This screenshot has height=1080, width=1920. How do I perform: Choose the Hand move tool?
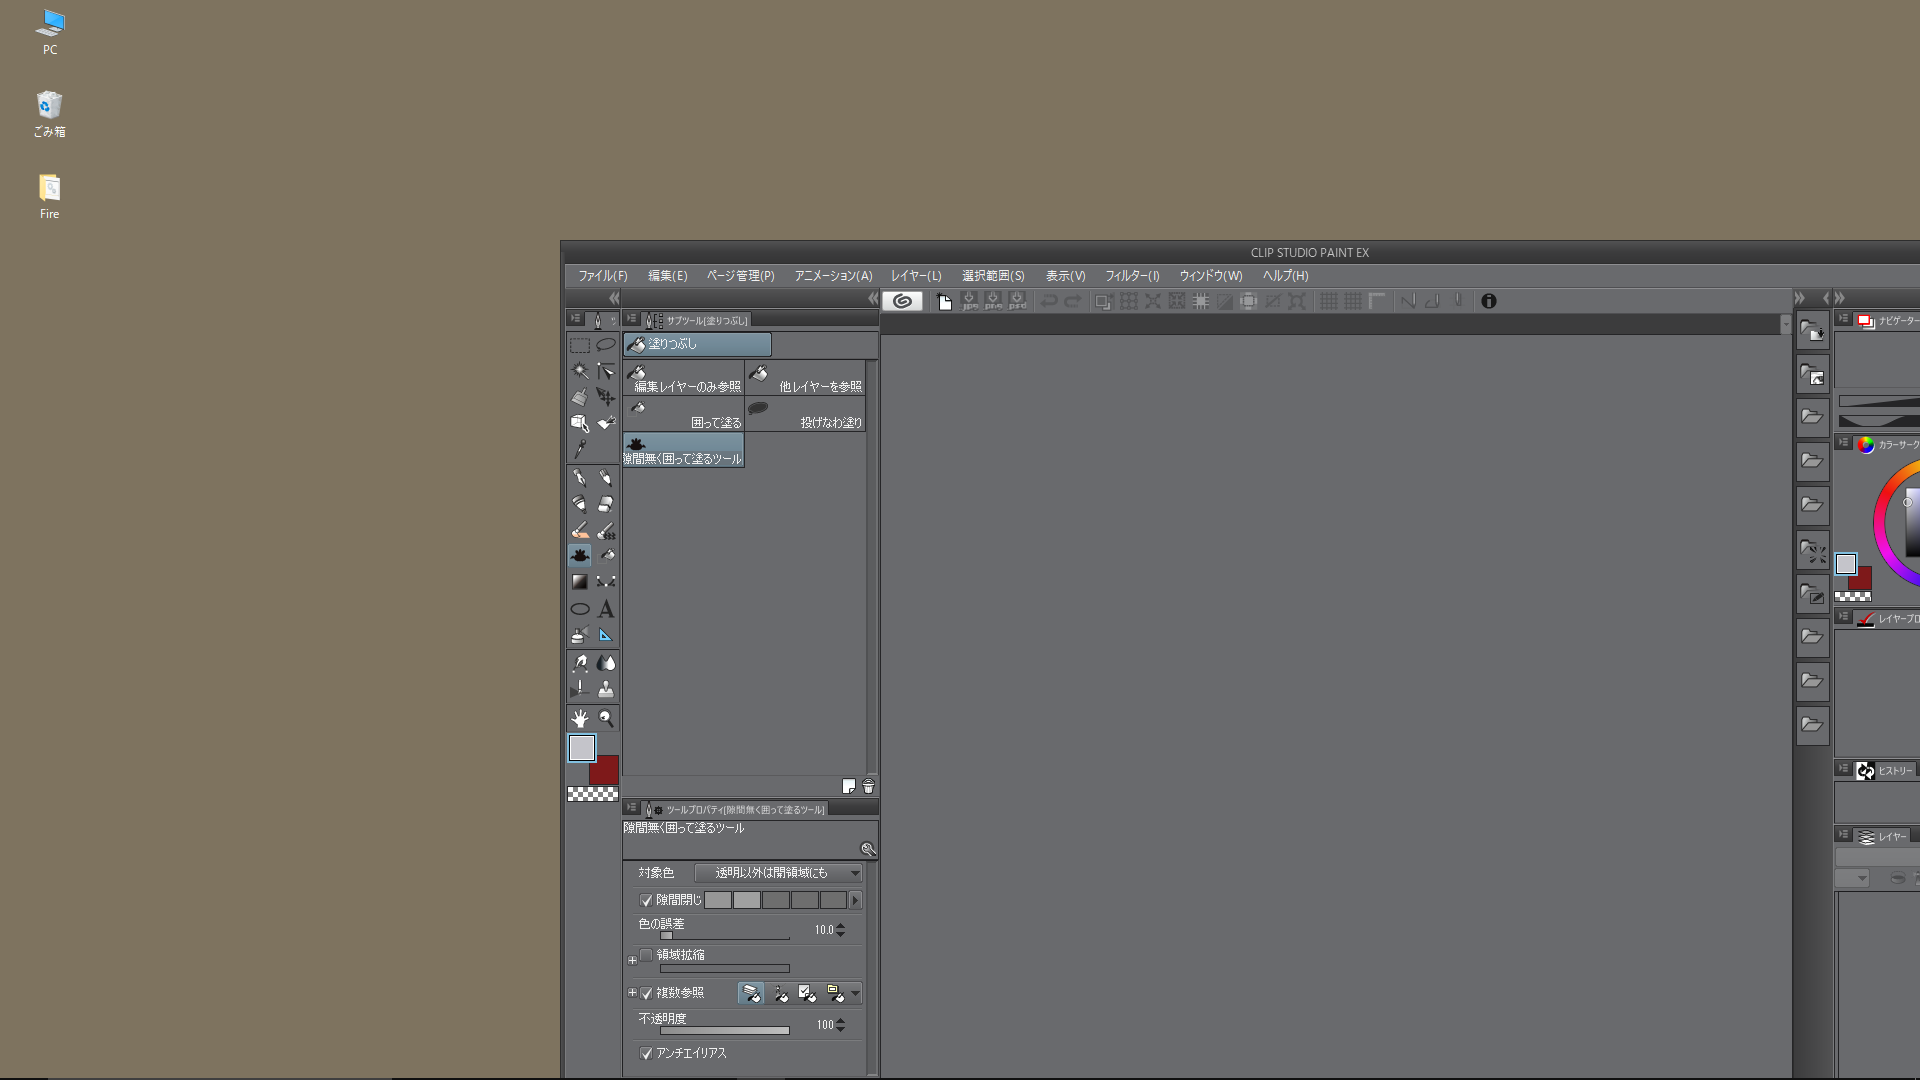[x=580, y=718]
